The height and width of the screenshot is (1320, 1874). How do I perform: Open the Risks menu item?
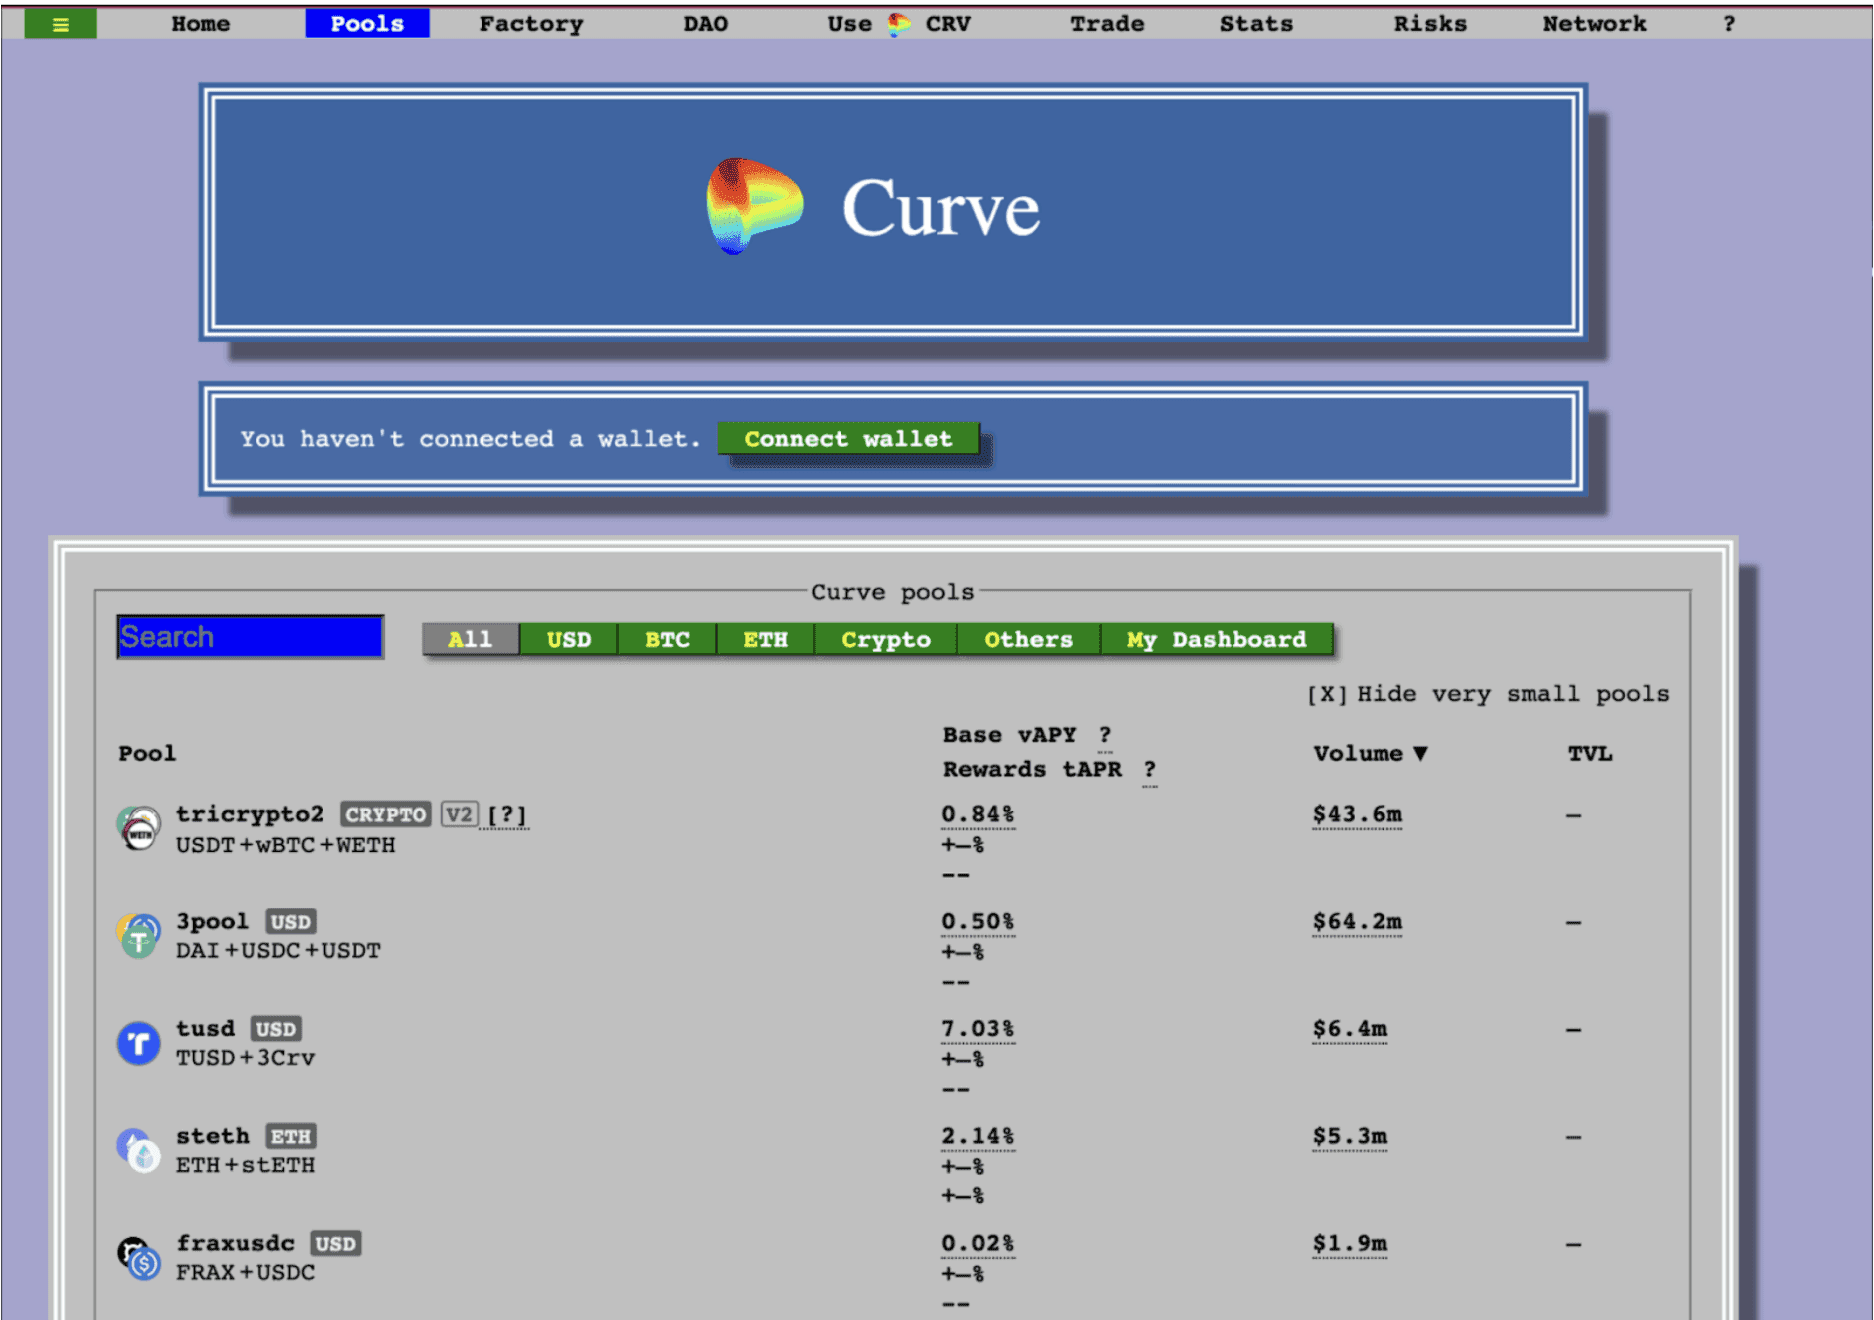1430,24
